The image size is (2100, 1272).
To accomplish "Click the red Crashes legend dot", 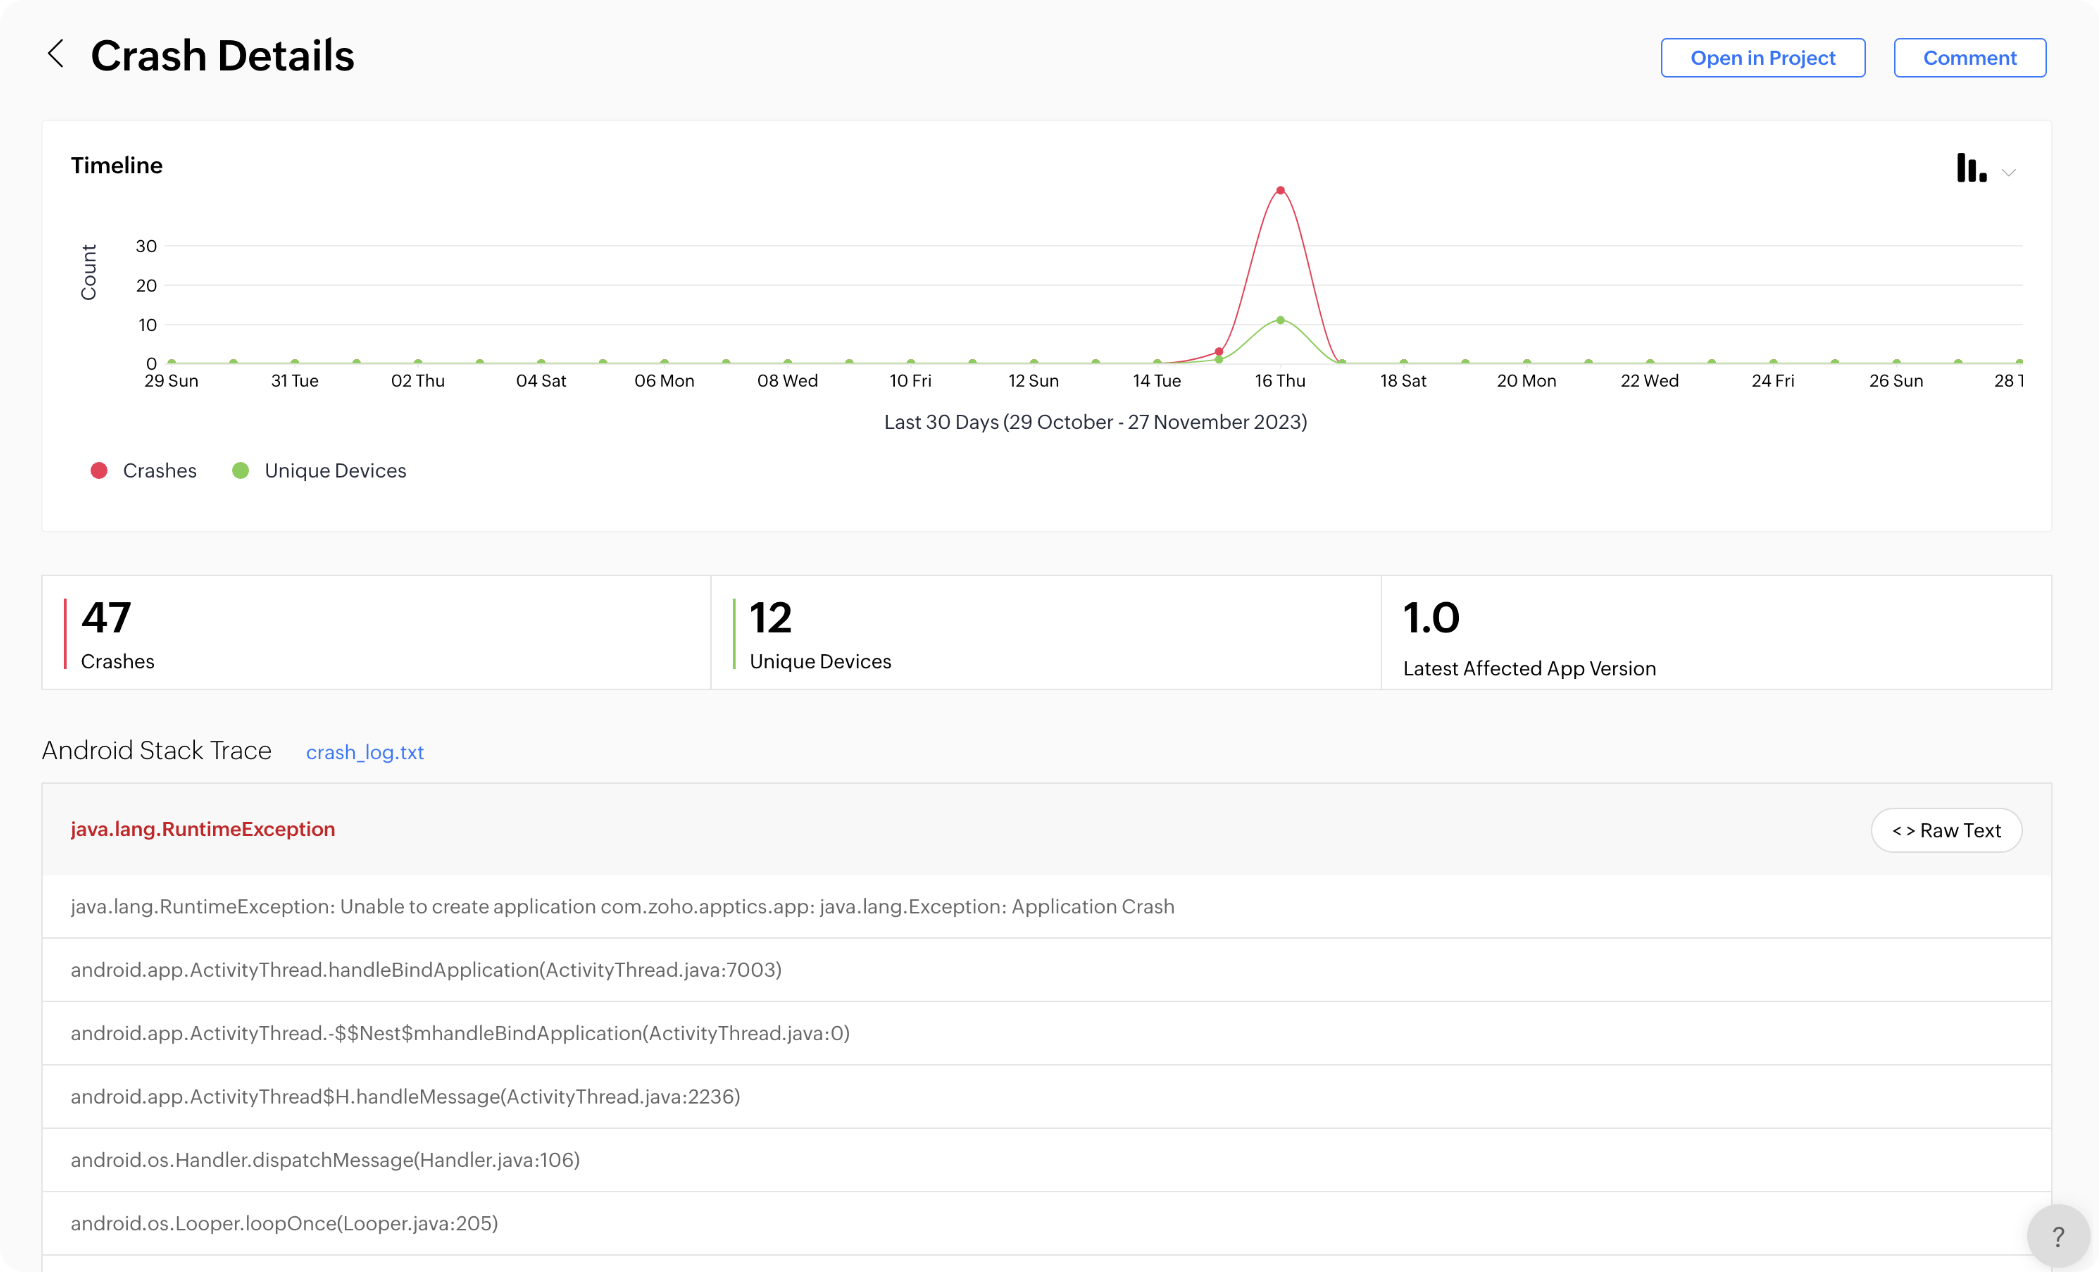I will (x=99, y=471).
